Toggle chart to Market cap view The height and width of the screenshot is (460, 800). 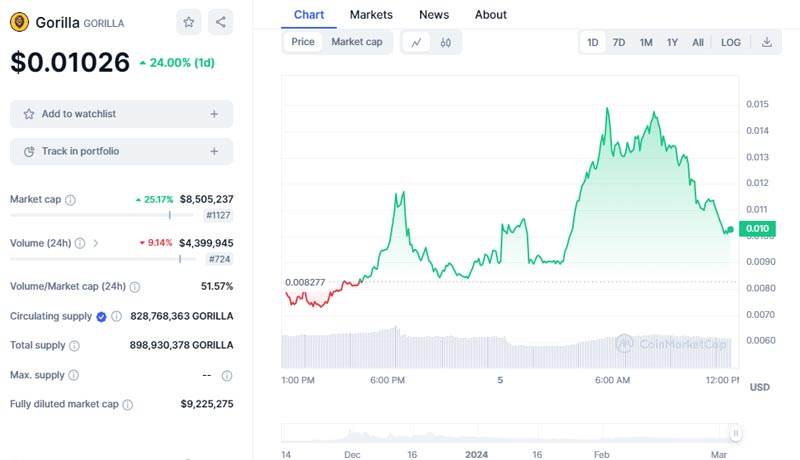(x=357, y=42)
